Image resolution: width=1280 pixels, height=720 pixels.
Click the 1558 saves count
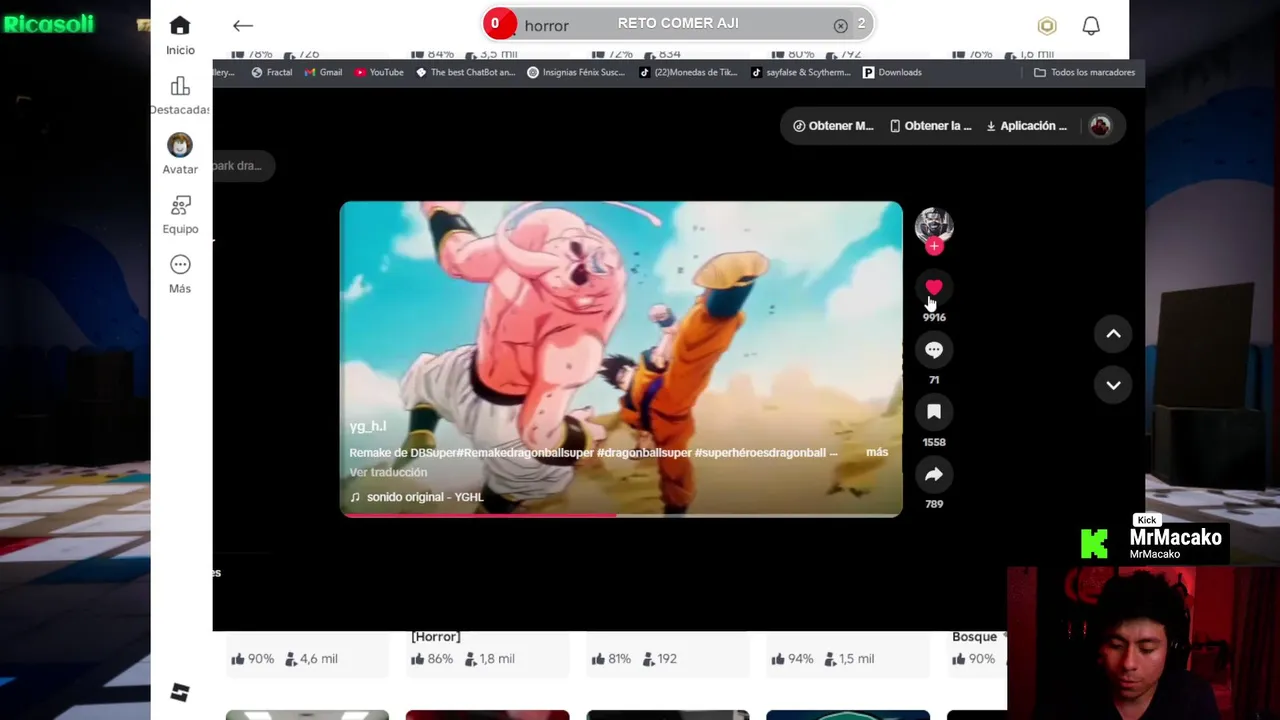pos(934,442)
